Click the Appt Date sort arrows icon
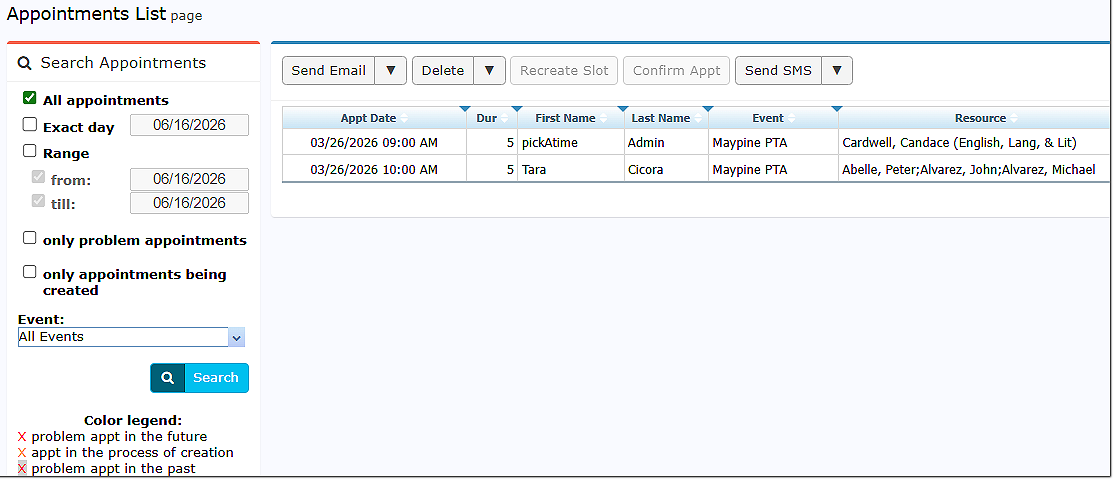The height and width of the screenshot is (480, 1114). pos(404,119)
